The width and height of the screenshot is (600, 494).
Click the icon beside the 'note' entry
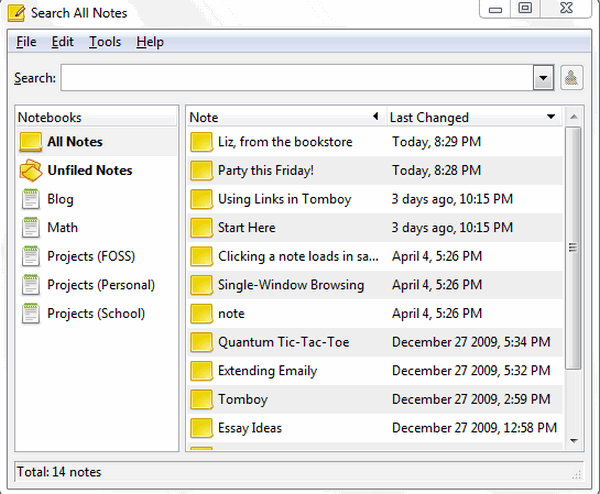(201, 313)
